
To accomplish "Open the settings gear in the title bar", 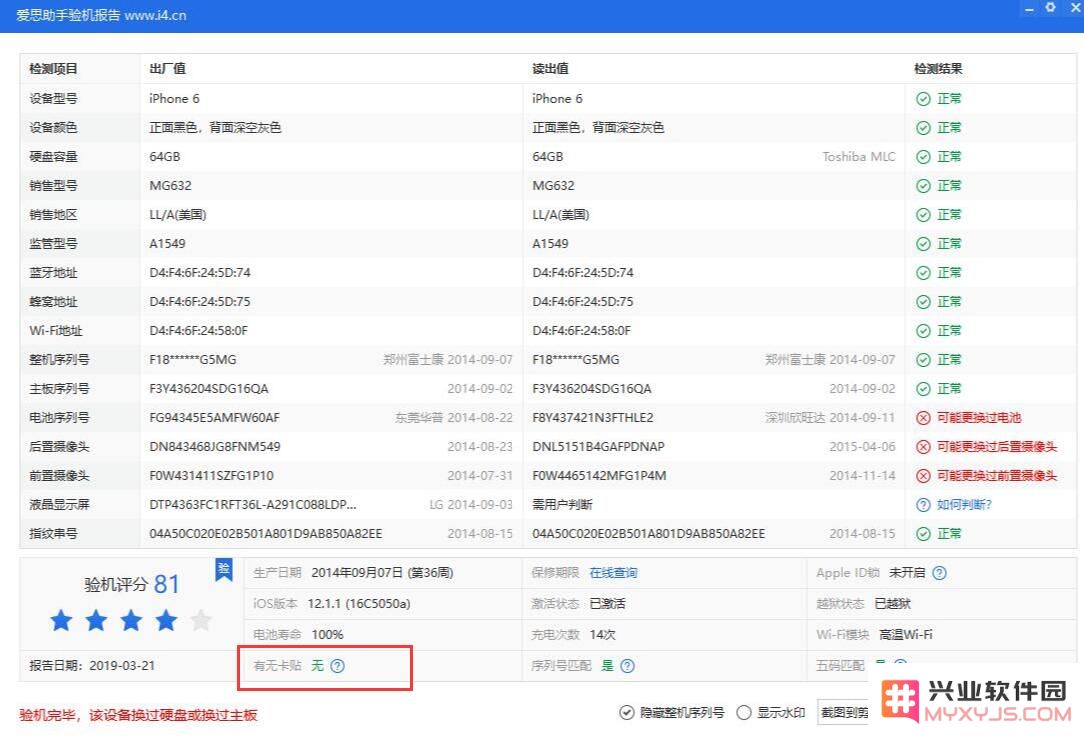I will tap(1050, 8).
